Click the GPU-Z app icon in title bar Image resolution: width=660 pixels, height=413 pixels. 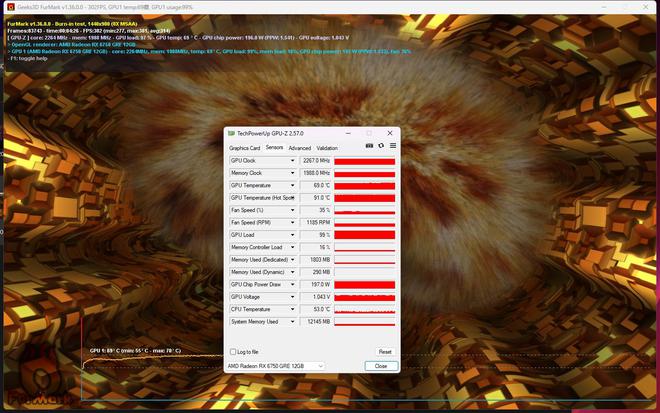[231, 133]
